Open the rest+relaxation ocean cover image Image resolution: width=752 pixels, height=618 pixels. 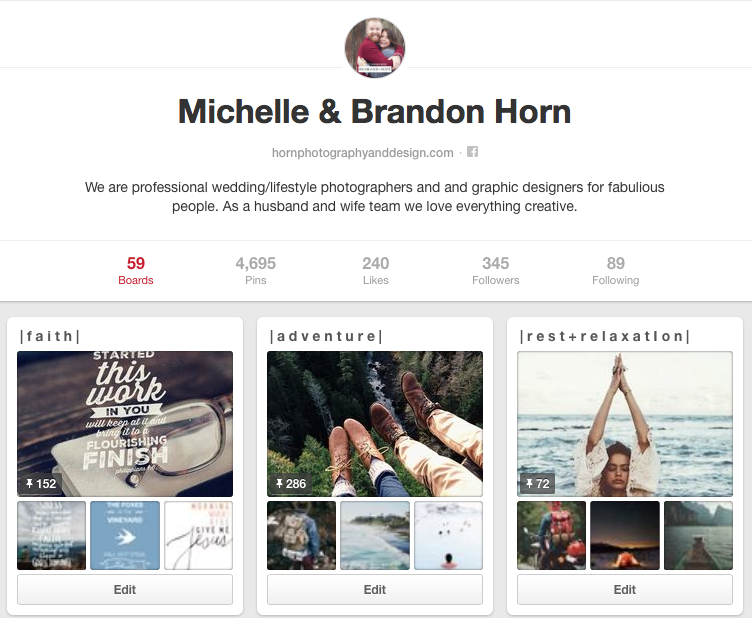click(x=625, y=424)
